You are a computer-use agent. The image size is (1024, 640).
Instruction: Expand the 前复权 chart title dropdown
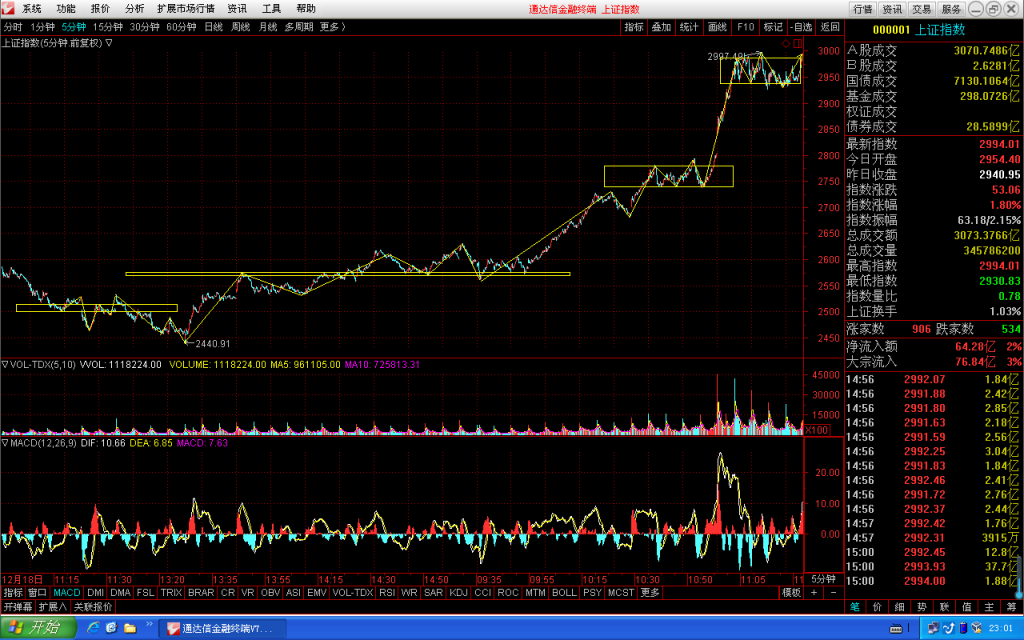pos(109,43)
